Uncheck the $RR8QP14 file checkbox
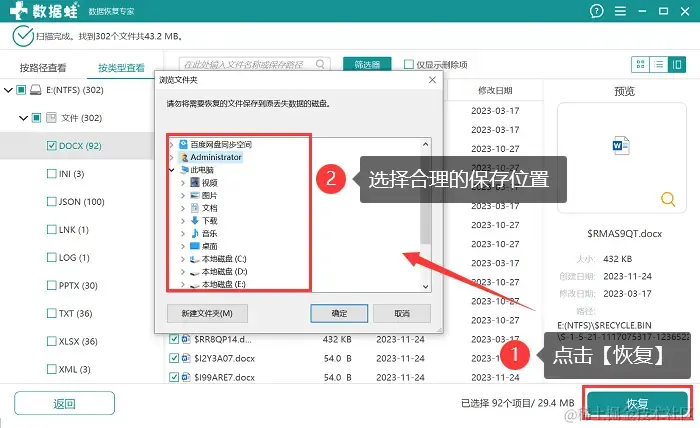 (174, 339)
